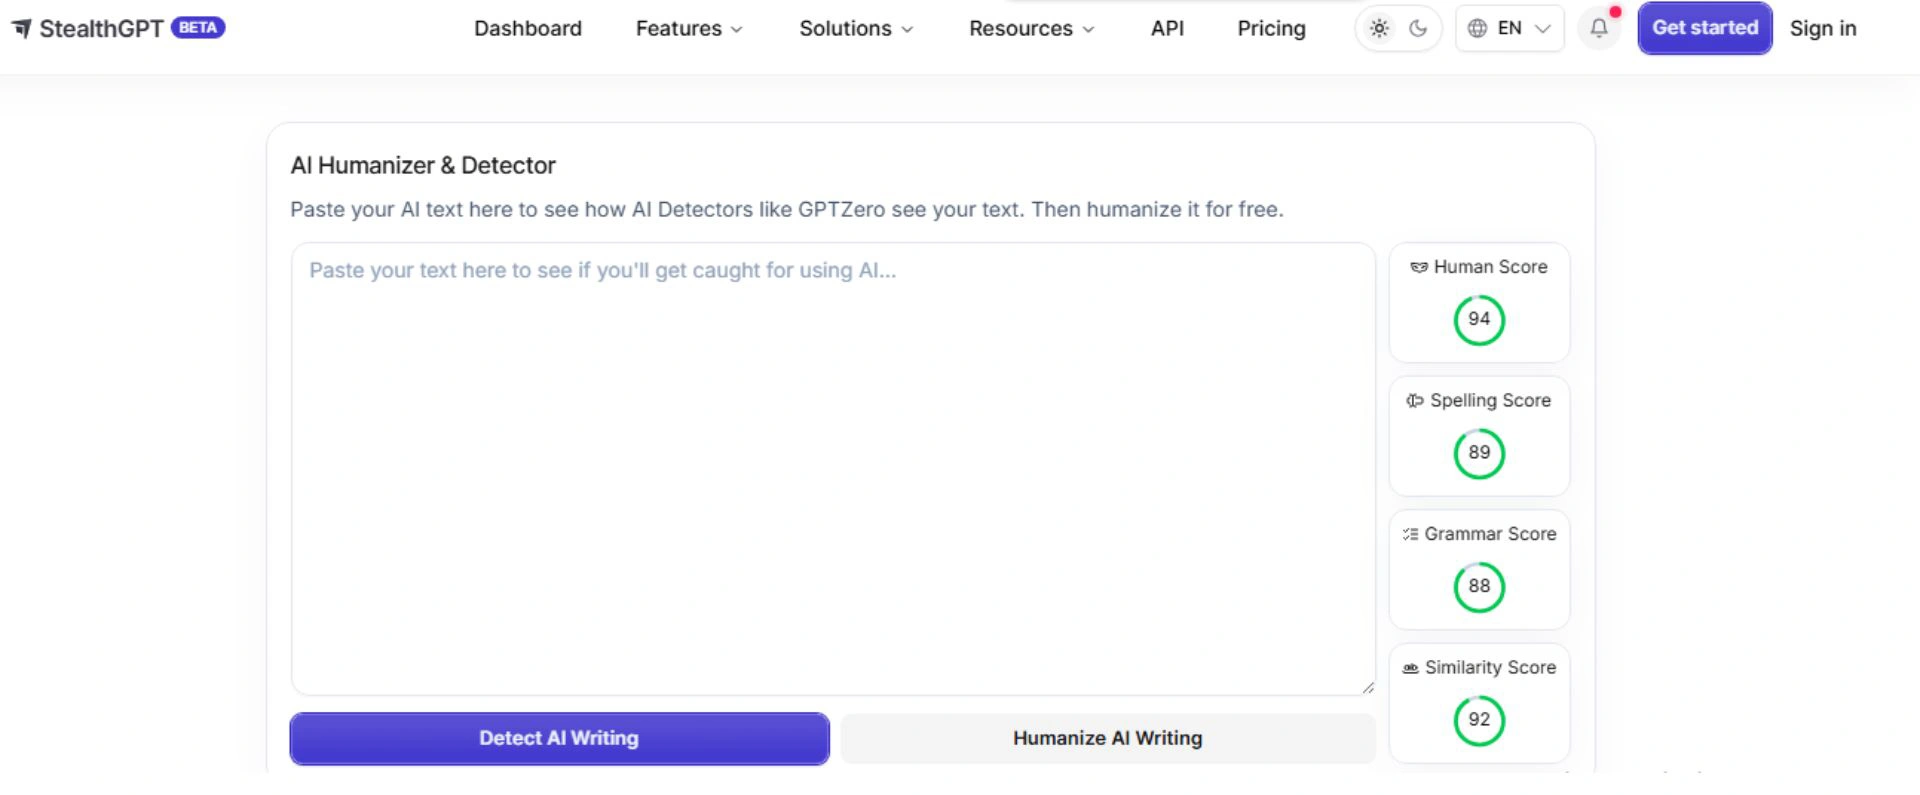This screenshot has height=795, width=1920.
Task: Click the globe language icon
Action: (1477, 28)
